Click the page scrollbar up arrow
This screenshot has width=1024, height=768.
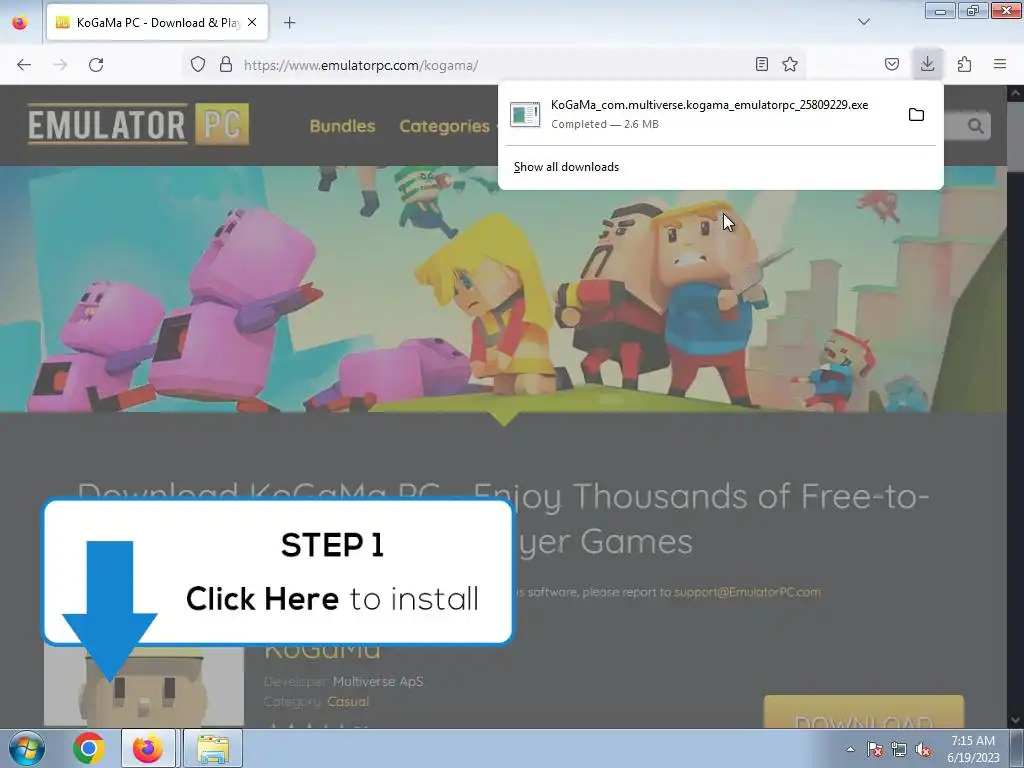(x=1016, y=93)
